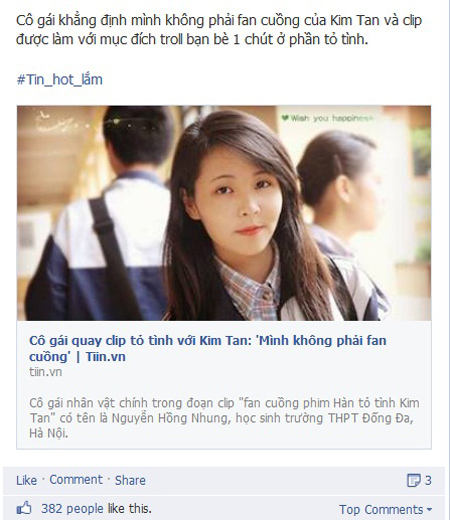Open article preview photo of the girl
The width and height of the screenshot is (450, 520).
point(224,213)
